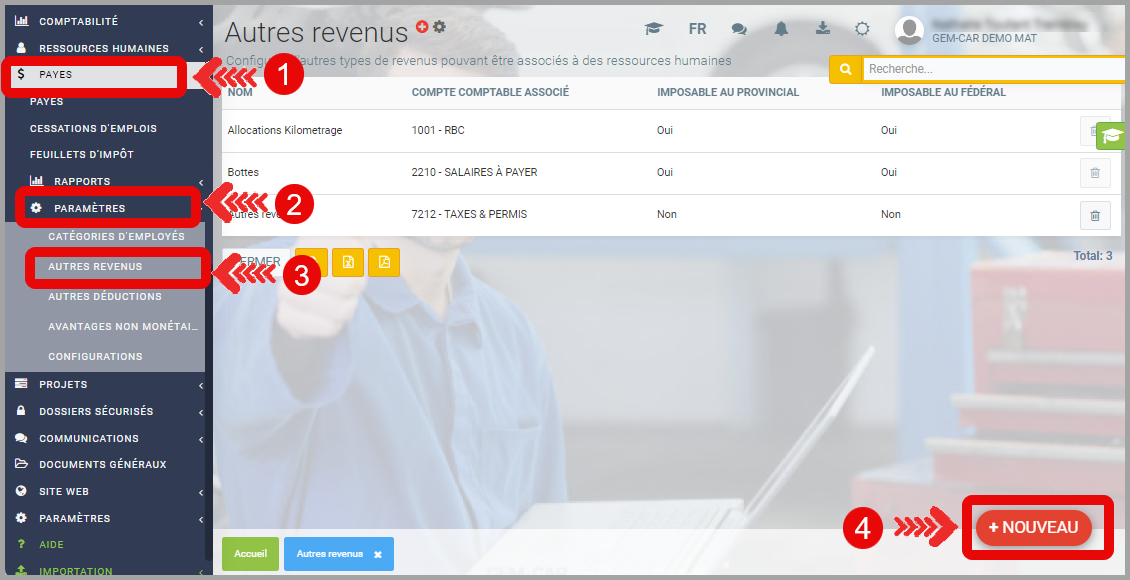Select Cessations d'emplois from the sidebar
The height and width of the screenshot is (580, 1130).
tap(93, 129)
